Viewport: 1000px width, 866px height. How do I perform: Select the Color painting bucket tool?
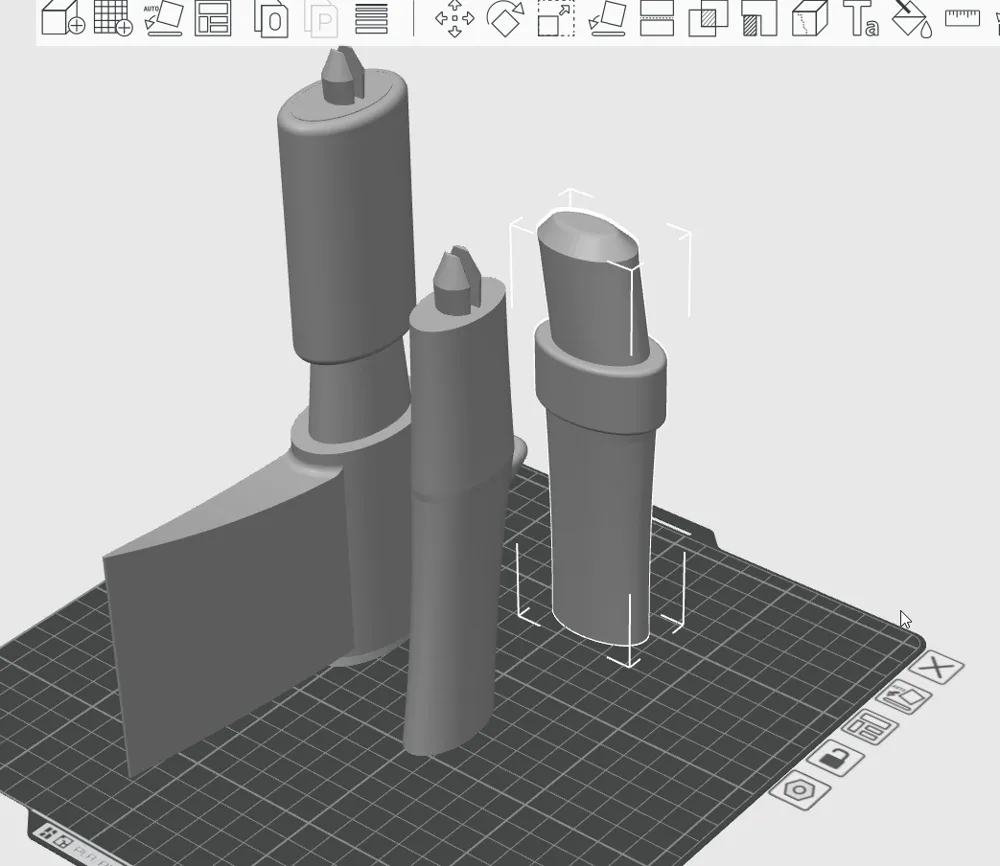[x=911, y=18]
